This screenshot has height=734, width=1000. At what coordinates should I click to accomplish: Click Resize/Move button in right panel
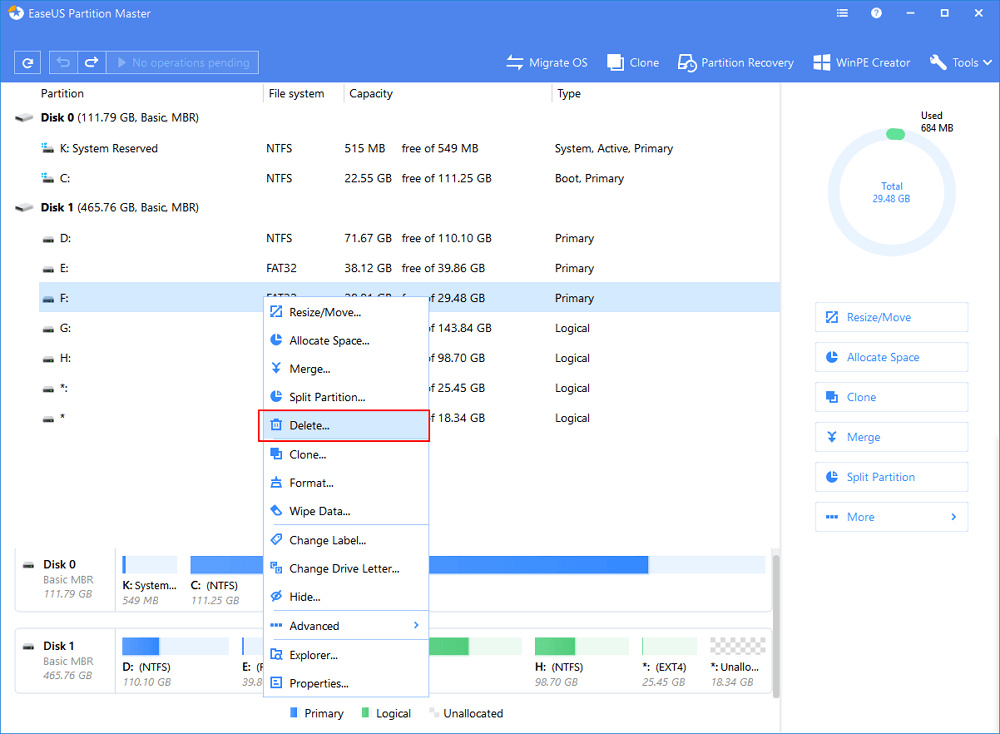[892, 318]
